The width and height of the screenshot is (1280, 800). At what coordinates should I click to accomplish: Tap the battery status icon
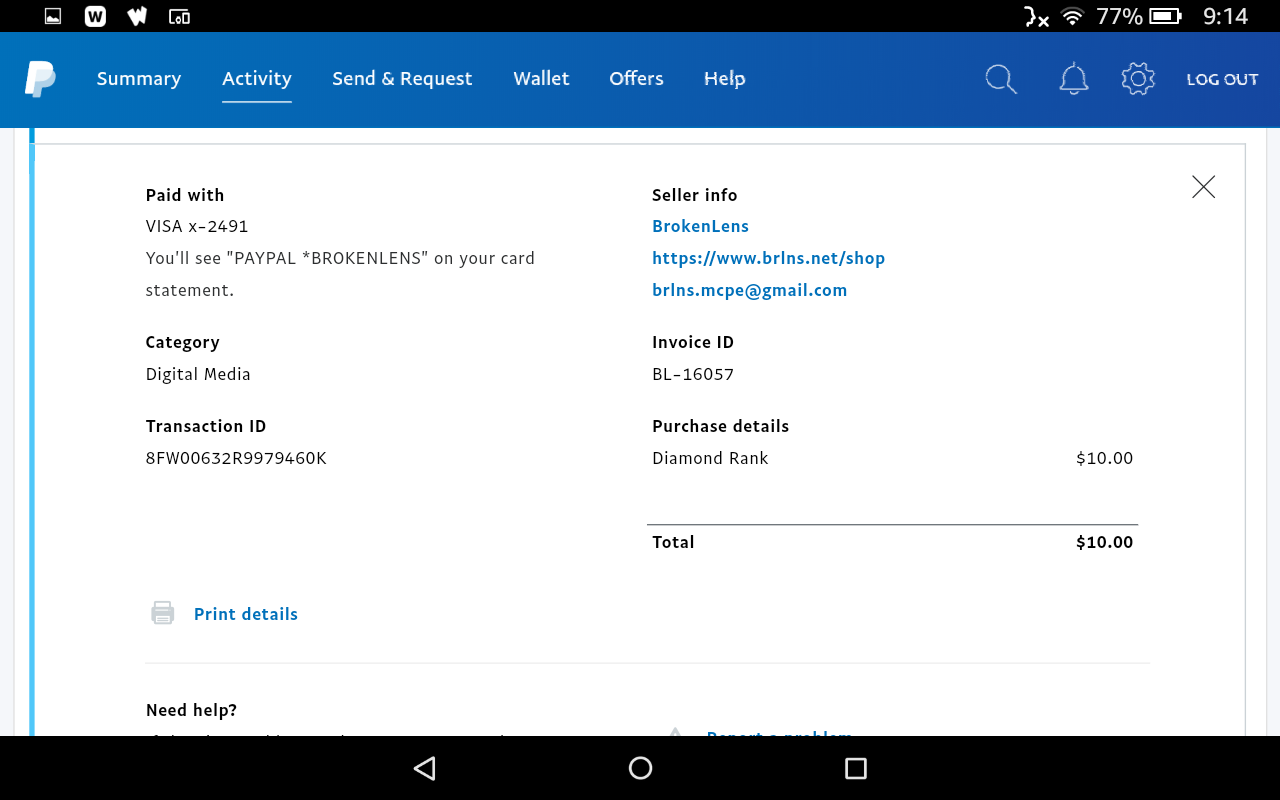tap(1165, 16)
